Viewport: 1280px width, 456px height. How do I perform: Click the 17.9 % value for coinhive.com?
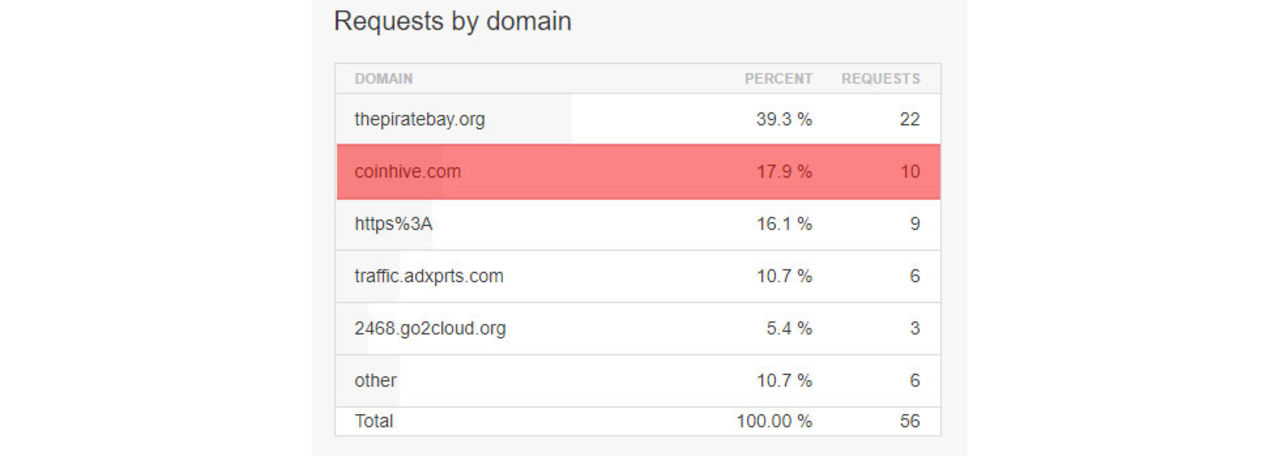point(784,171)
